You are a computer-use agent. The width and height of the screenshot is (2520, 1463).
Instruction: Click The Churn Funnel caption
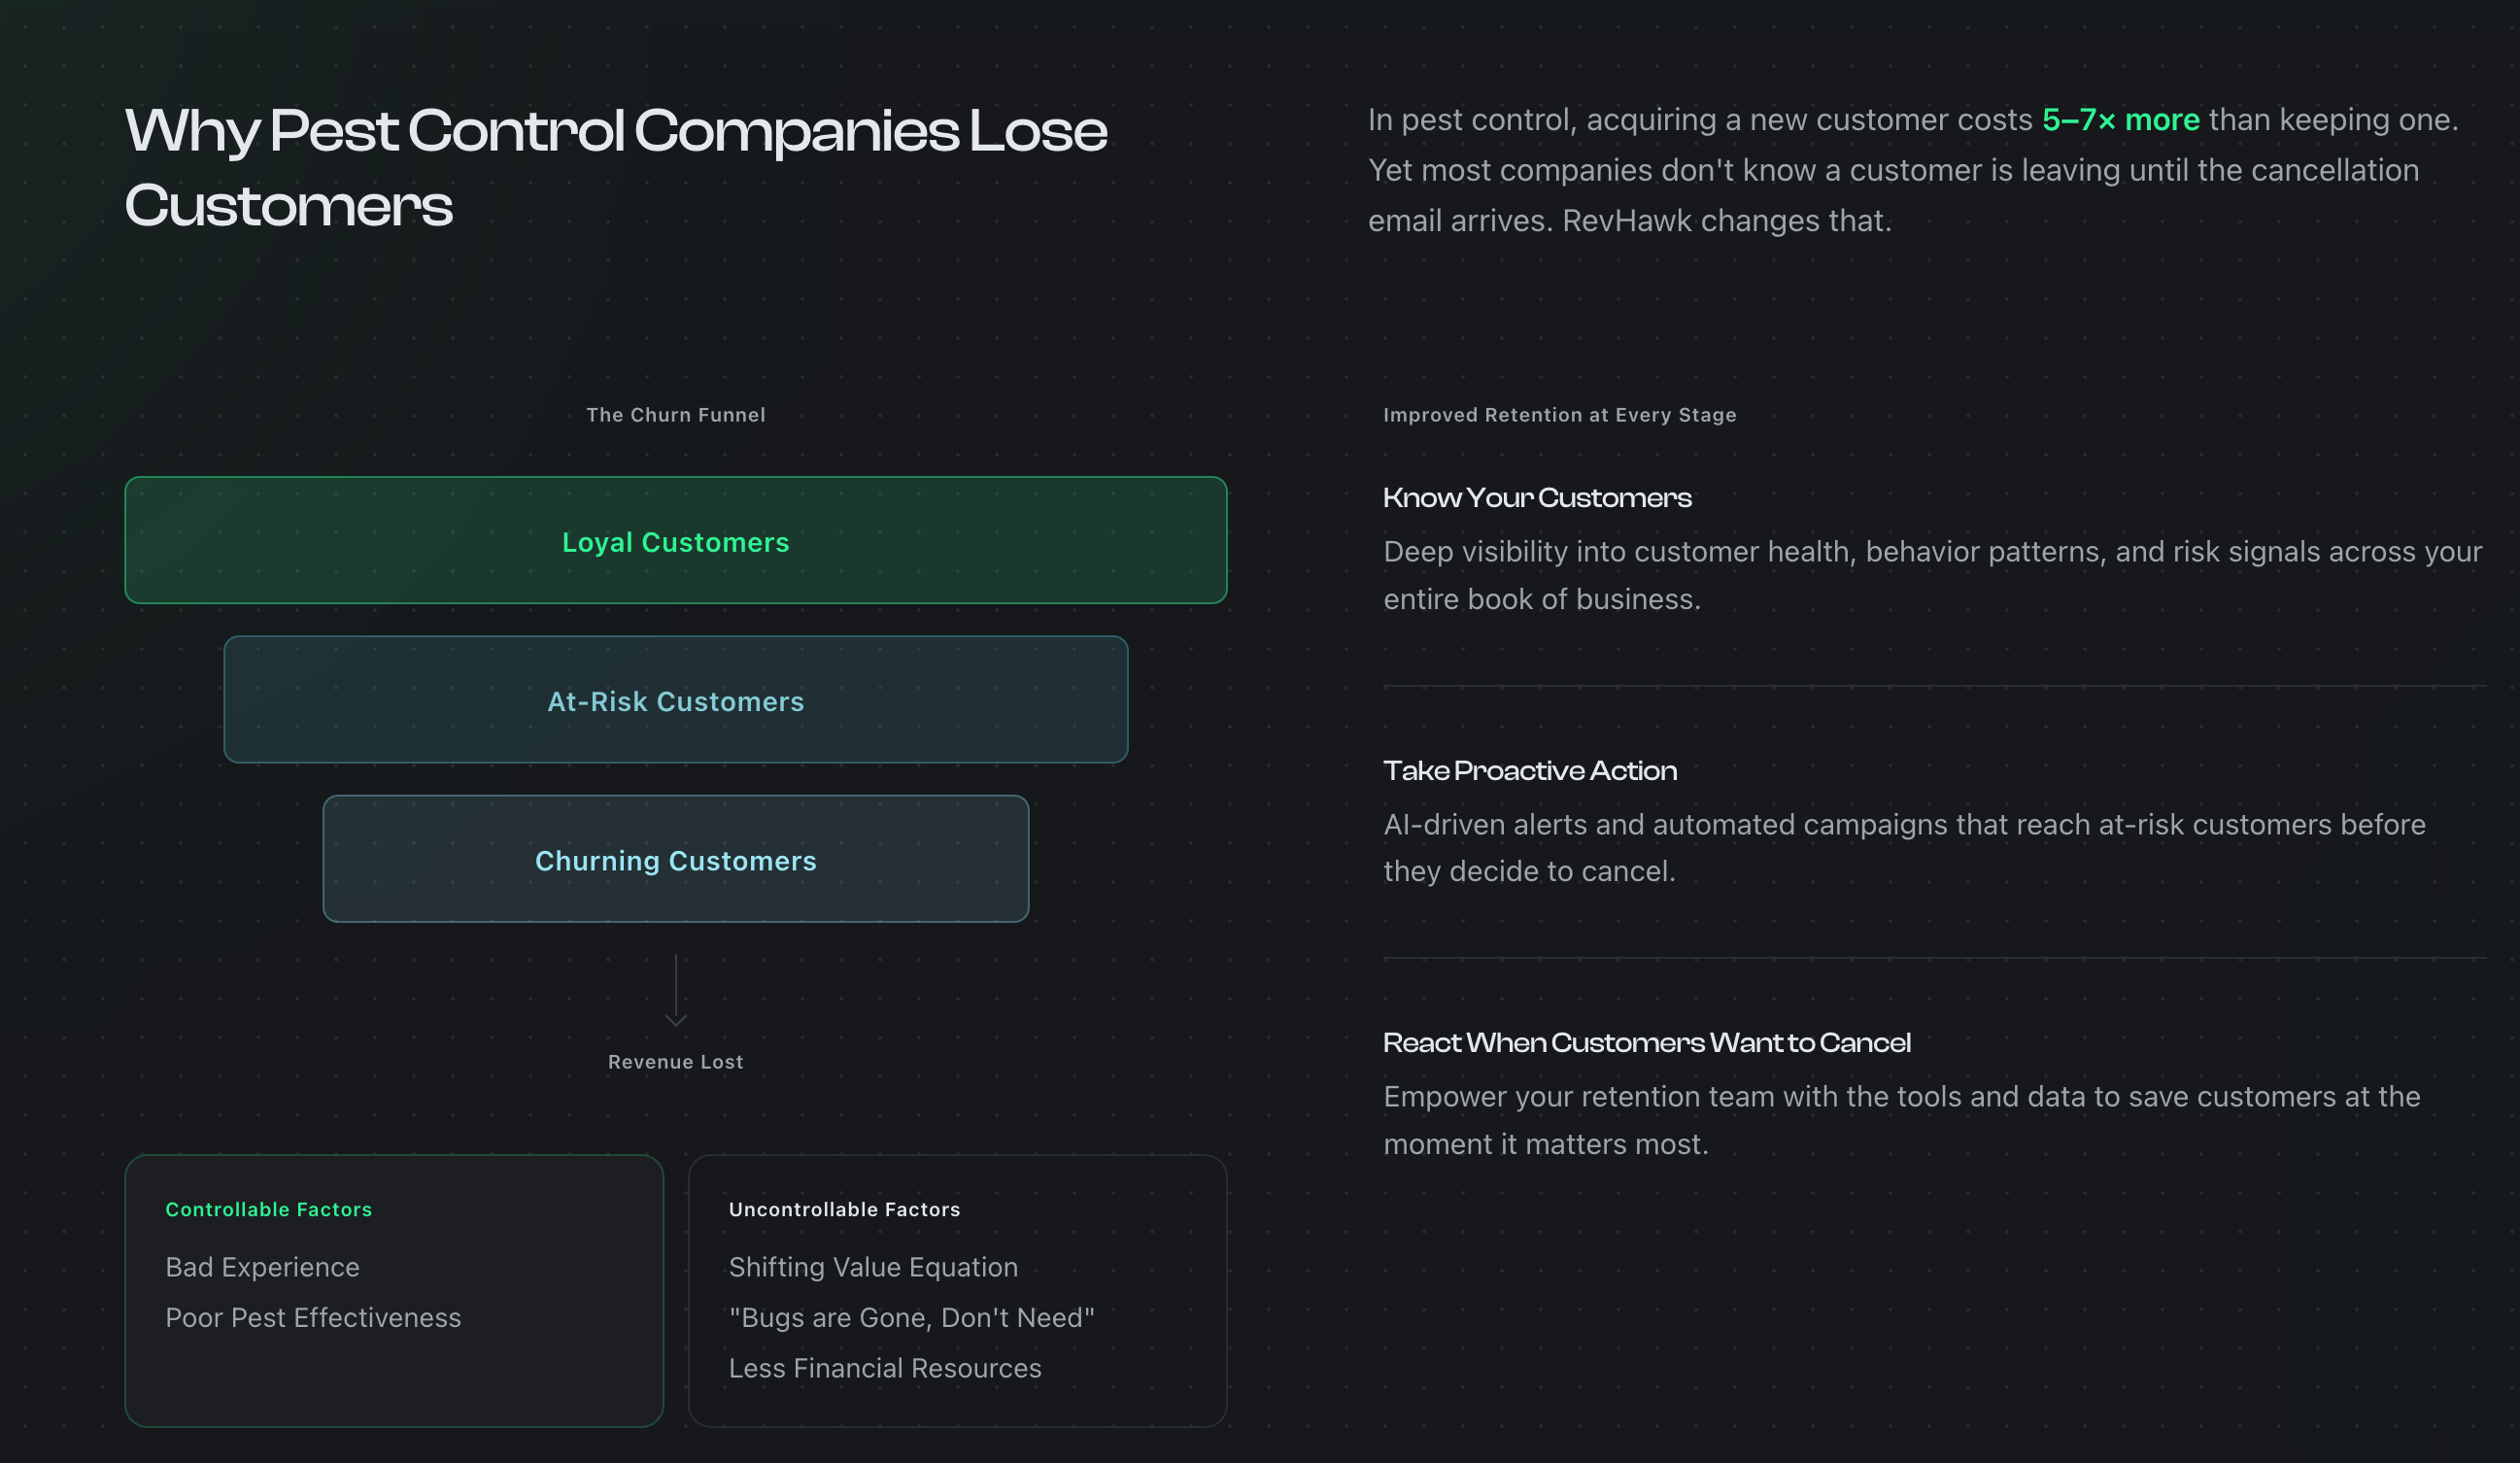coord(675,415)
